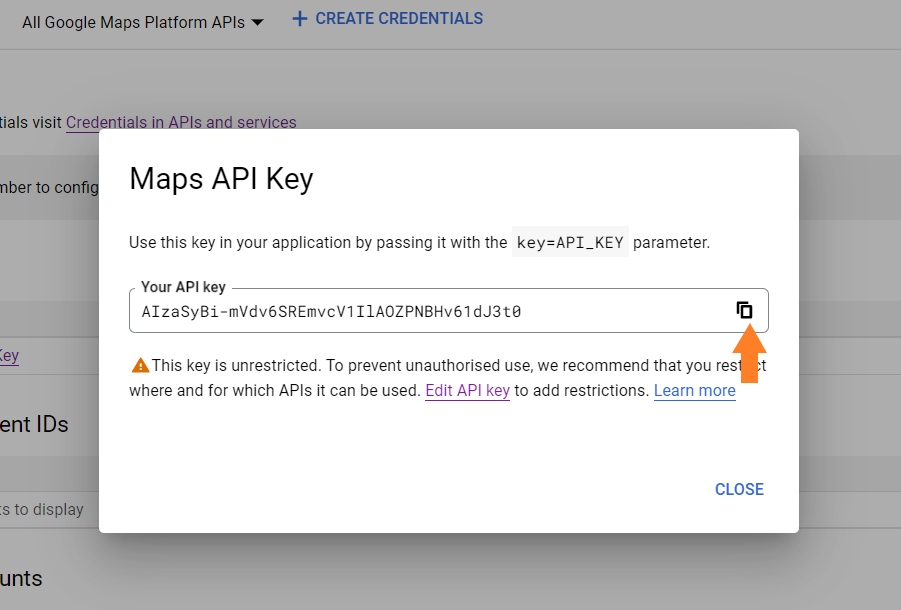
Task: Open Credentials in APIs and services link
Action: coord(181,122)
